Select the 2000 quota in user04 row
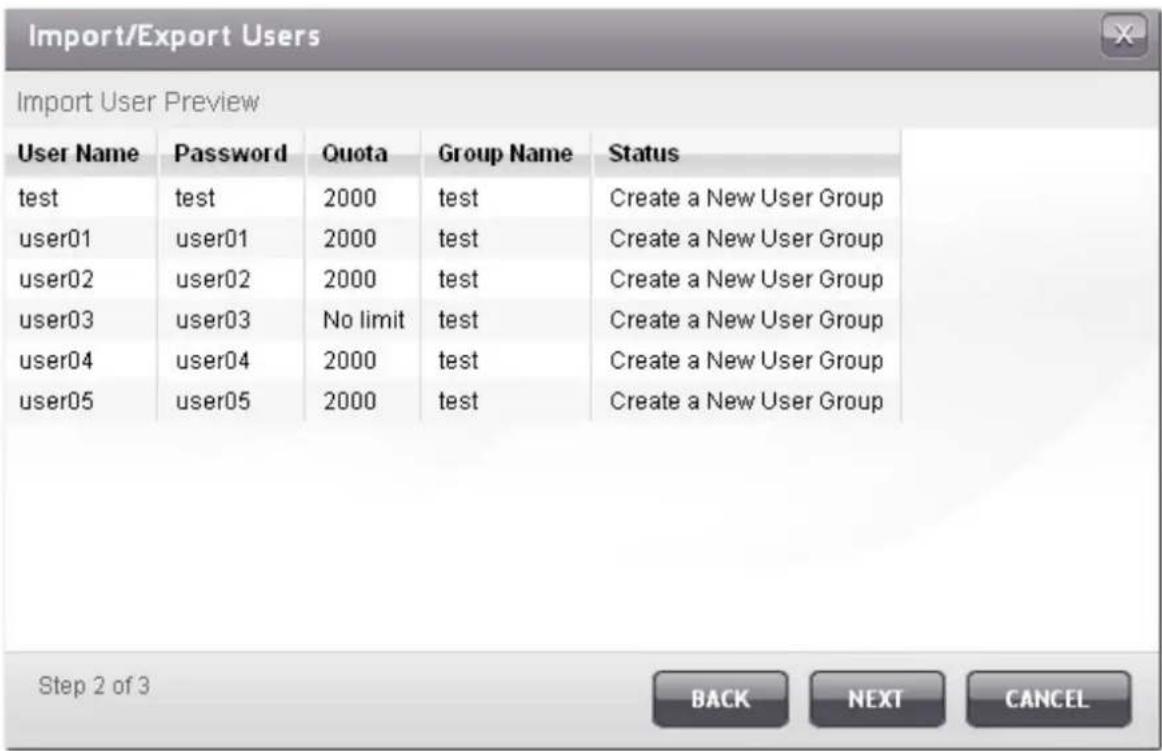Screen dimensions: 1162x751 pos(350,361)
